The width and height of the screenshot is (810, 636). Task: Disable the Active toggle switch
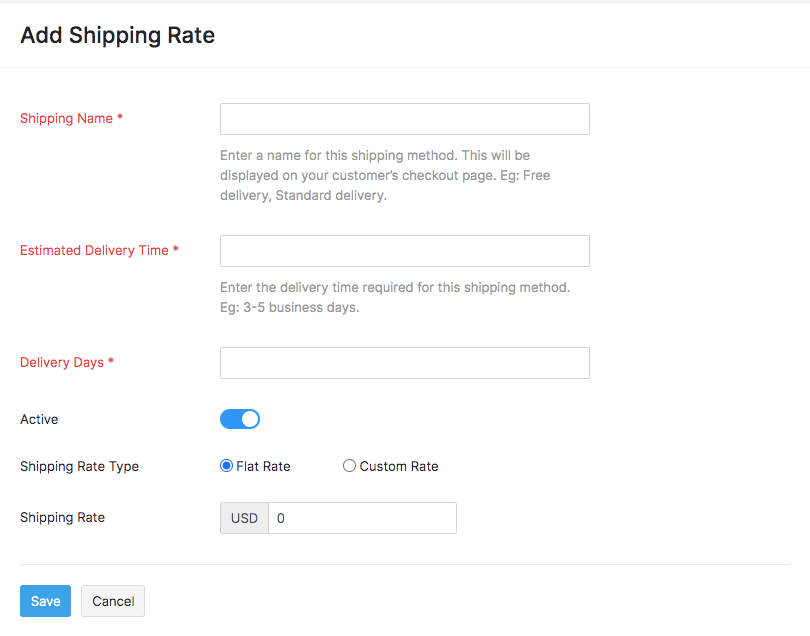pos(240,418)
